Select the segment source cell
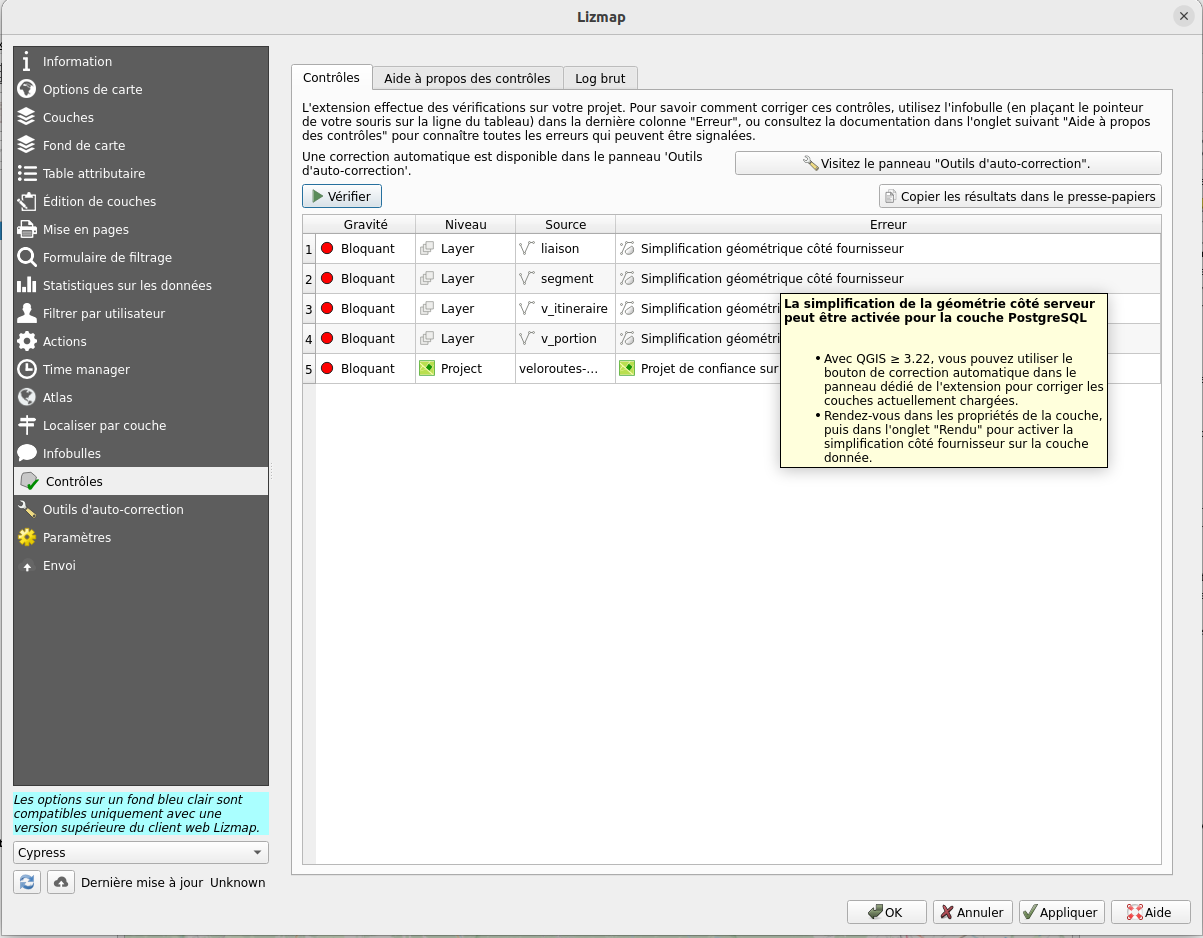The width and height of the screenshot is (1203, 938). tap(566, 279)
